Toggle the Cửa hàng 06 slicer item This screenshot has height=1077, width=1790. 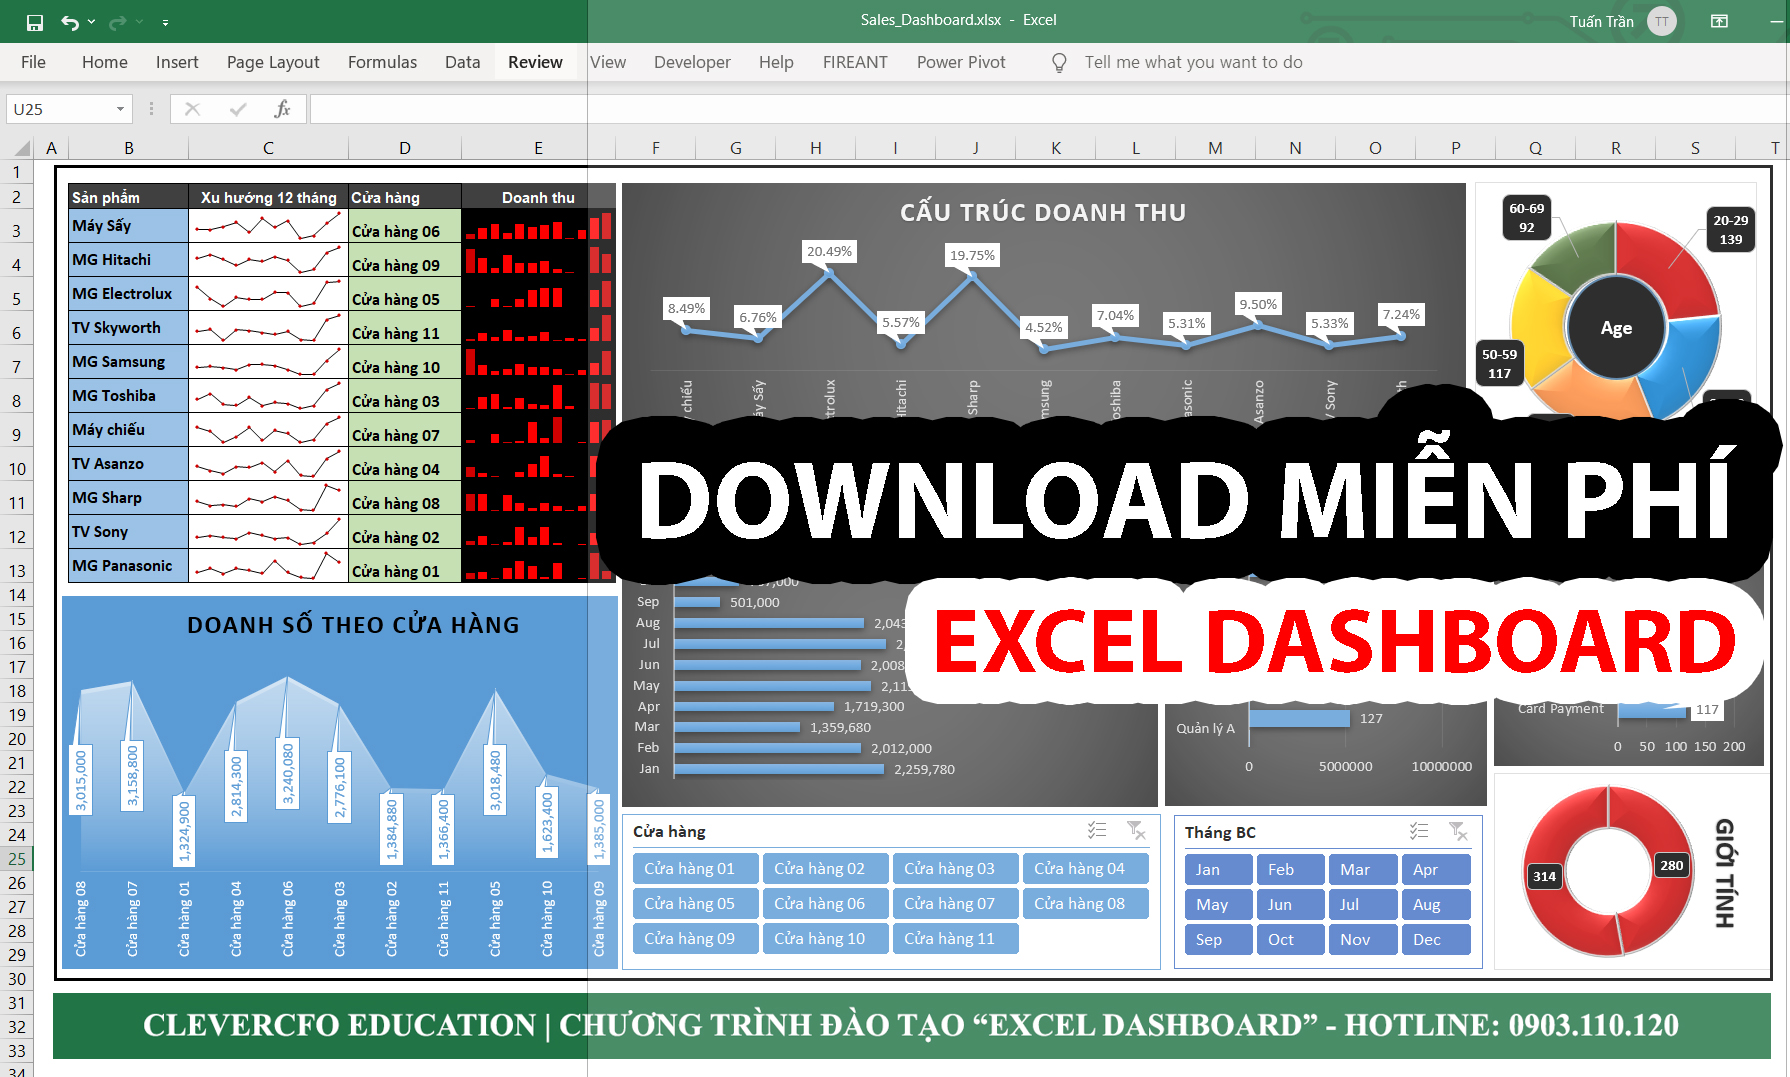pos(824,904)
